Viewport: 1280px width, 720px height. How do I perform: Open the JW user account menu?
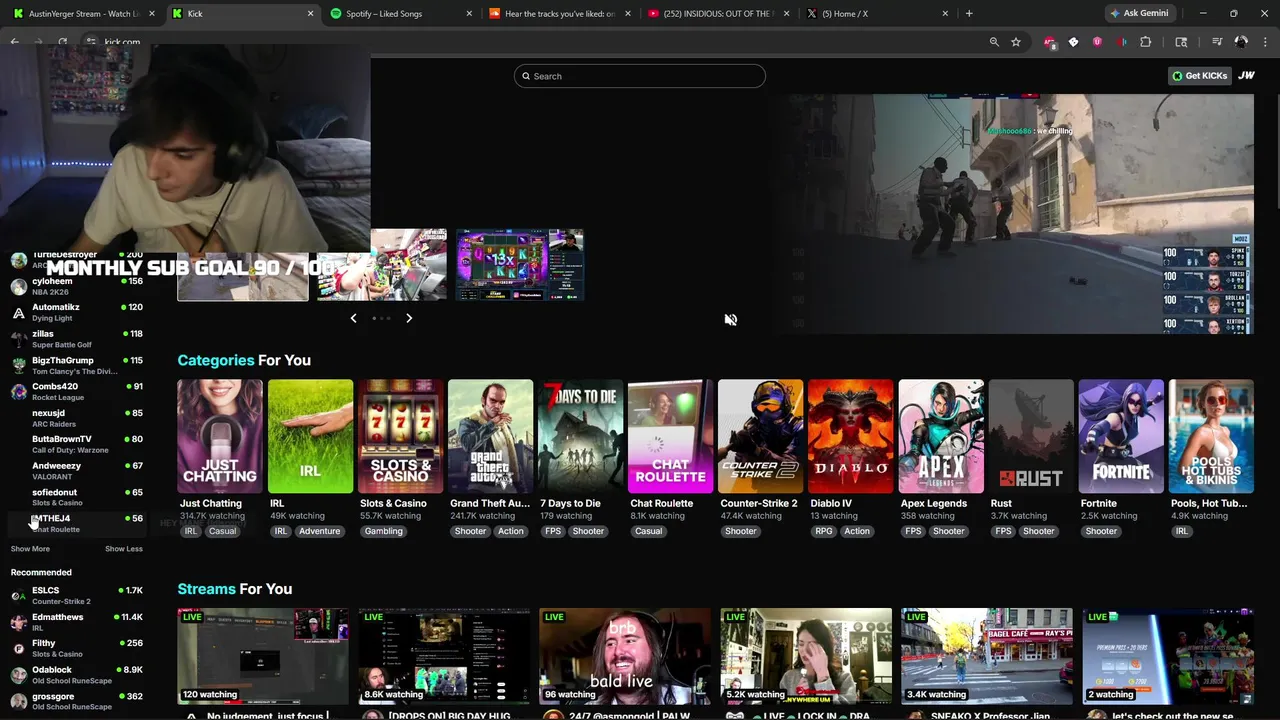(x=1246, y=76)
